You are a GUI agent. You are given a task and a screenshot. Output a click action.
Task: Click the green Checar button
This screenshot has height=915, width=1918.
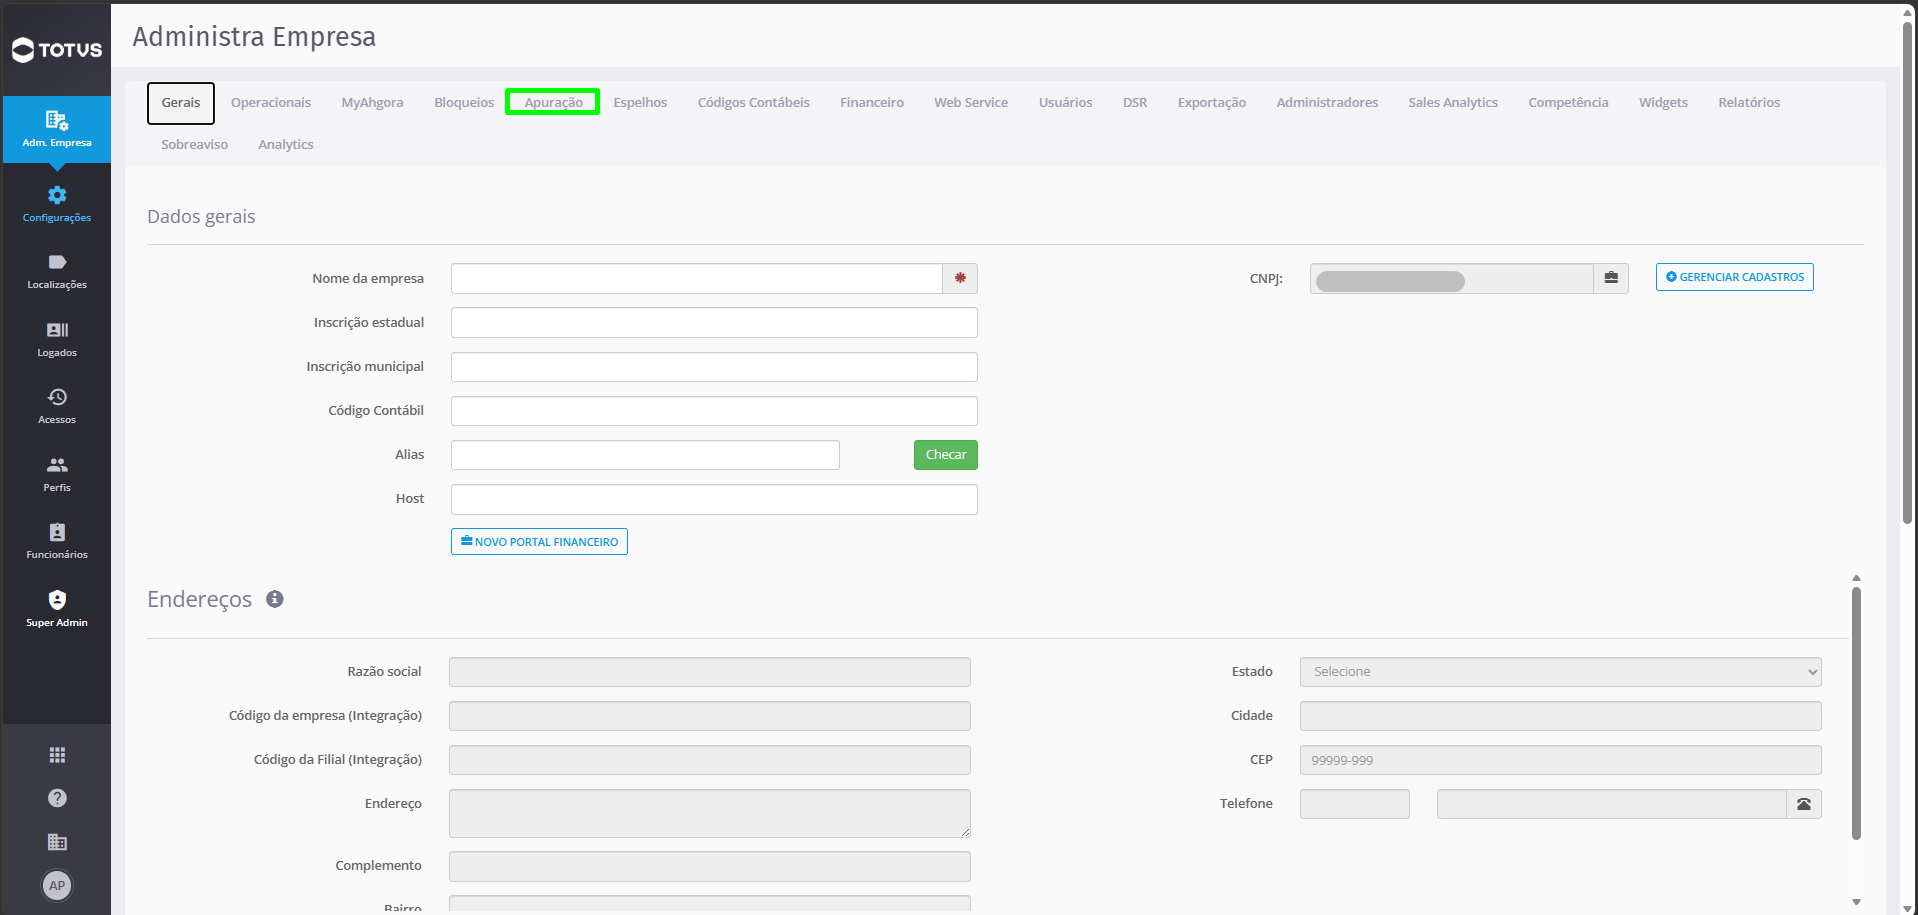[x=946, y=455]
